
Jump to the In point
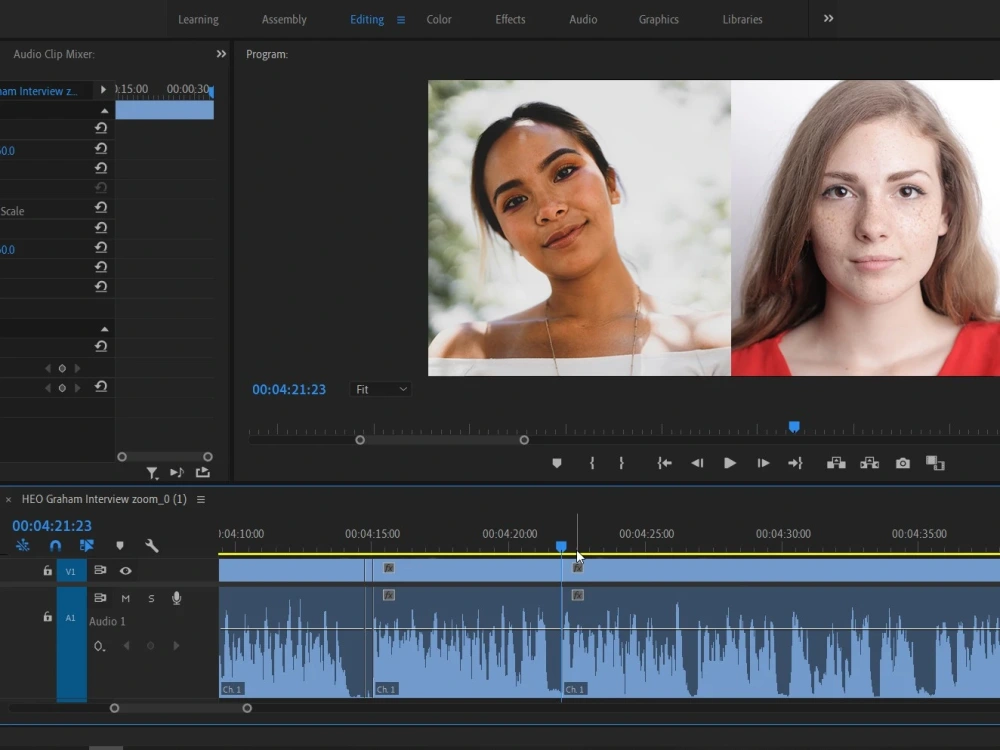(x=665, y=463)
